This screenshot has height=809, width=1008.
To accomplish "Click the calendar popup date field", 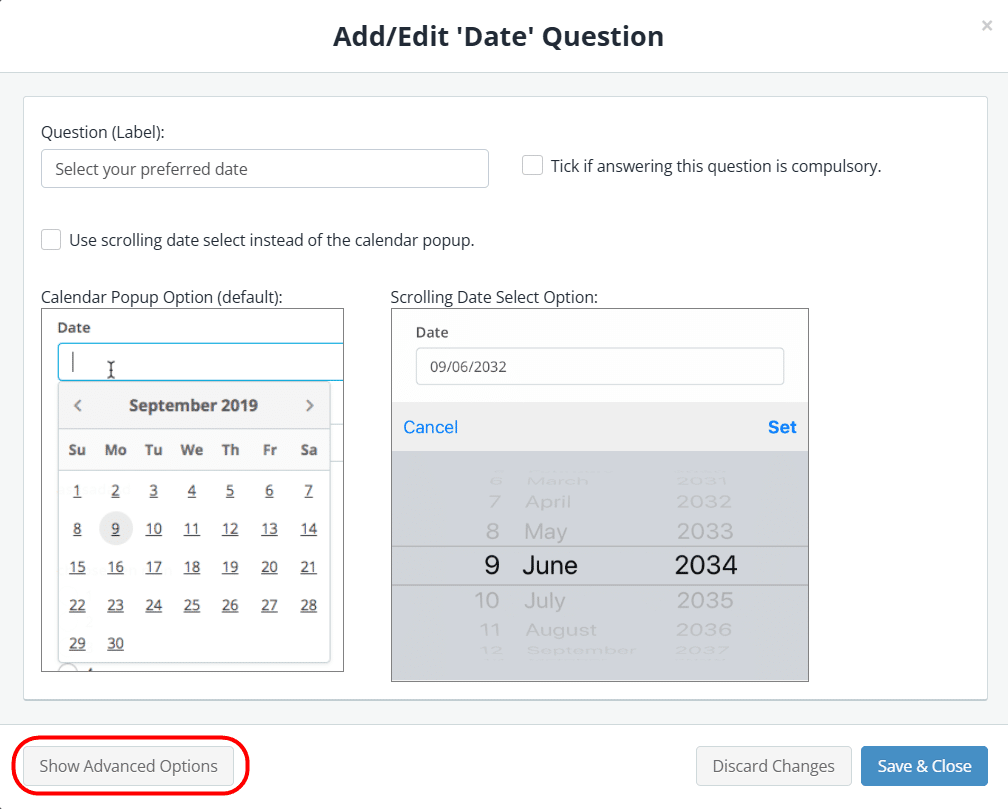I will [x=199, y=361].
